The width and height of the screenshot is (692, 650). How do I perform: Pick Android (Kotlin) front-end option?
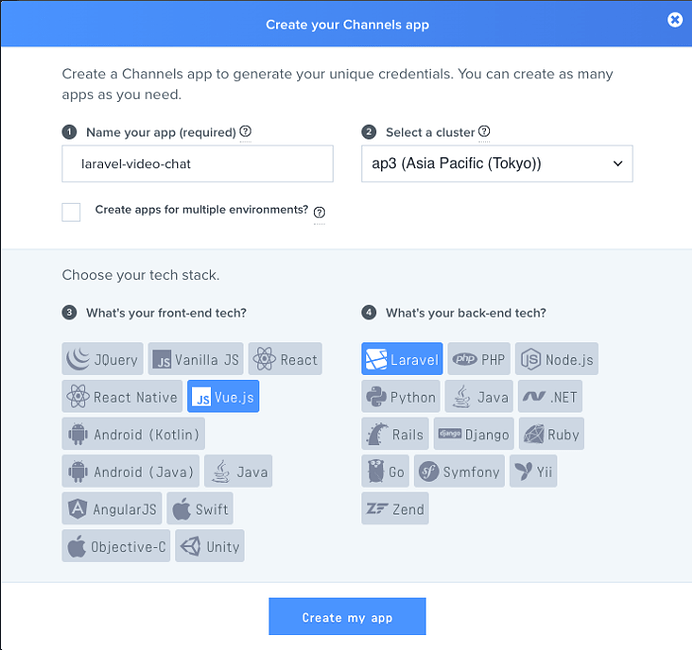click(x=133, y=434)
